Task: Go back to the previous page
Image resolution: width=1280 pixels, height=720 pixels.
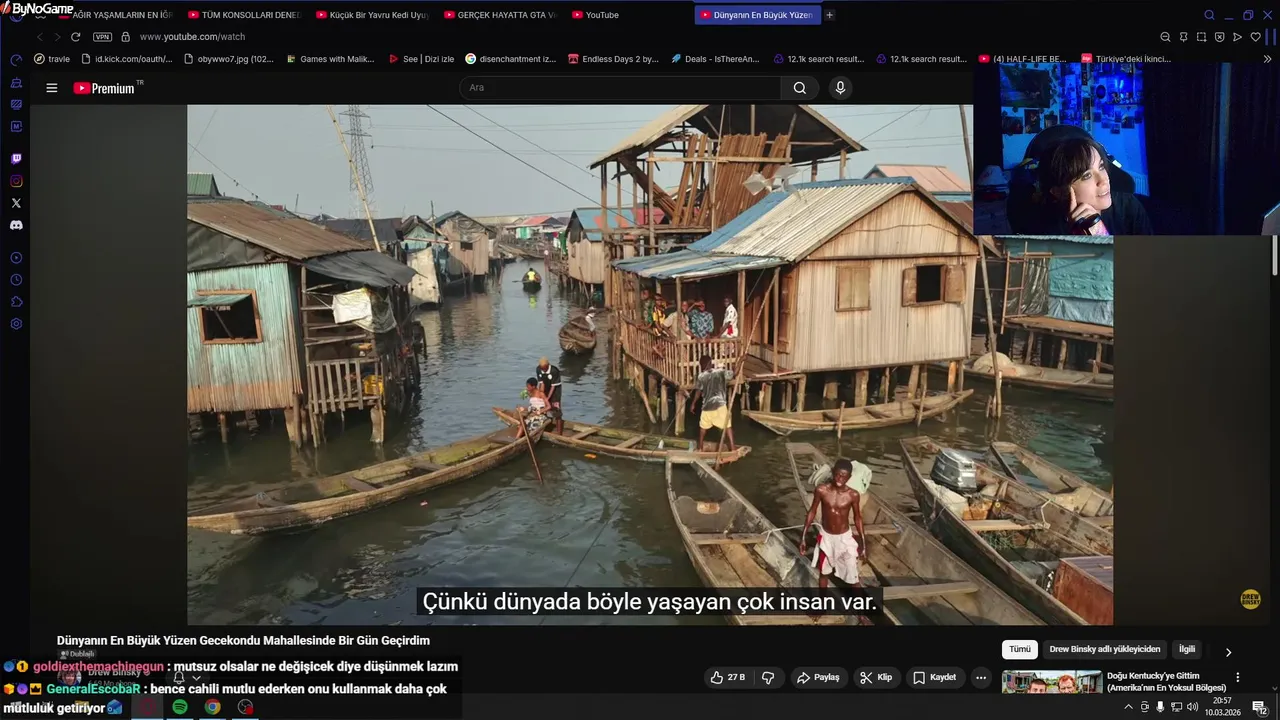Action: point(40,37)
